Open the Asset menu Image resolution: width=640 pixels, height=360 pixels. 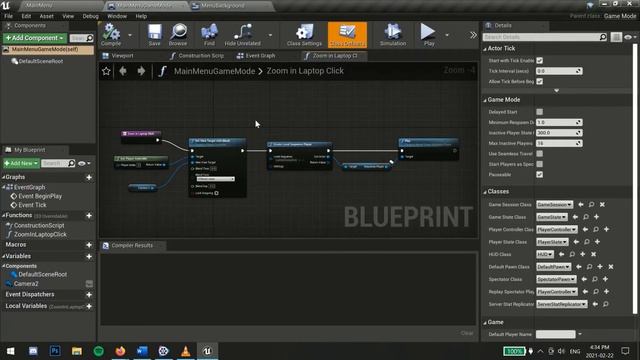47,16
